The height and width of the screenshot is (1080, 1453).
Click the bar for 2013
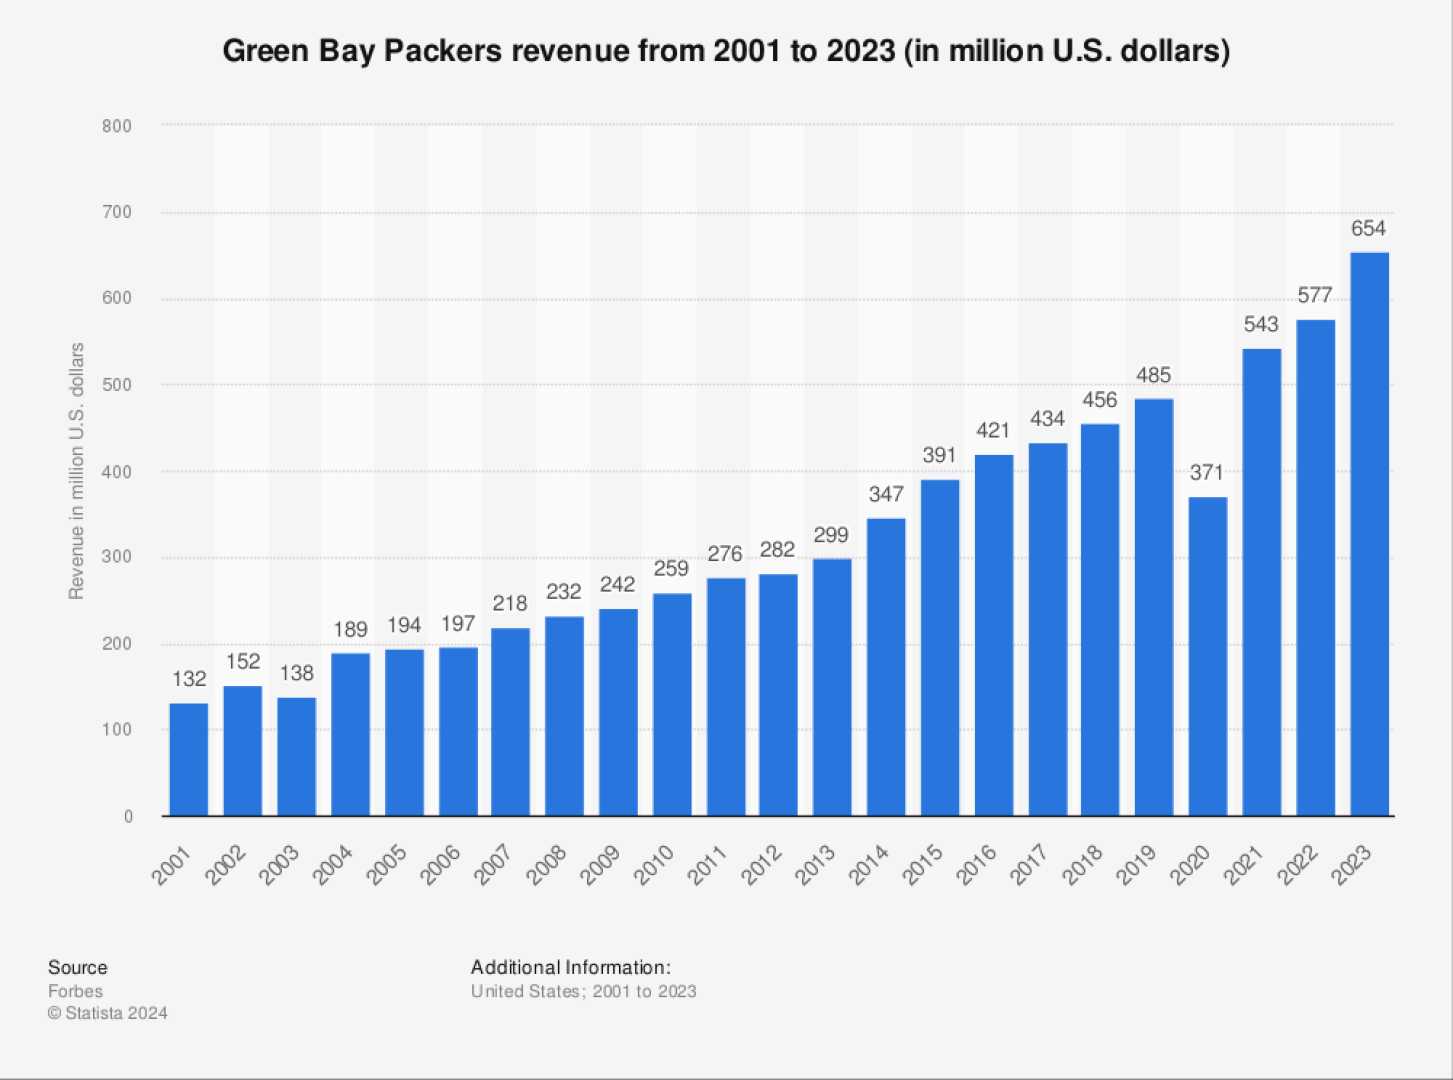pyautogui.click(x=833, y=687)
